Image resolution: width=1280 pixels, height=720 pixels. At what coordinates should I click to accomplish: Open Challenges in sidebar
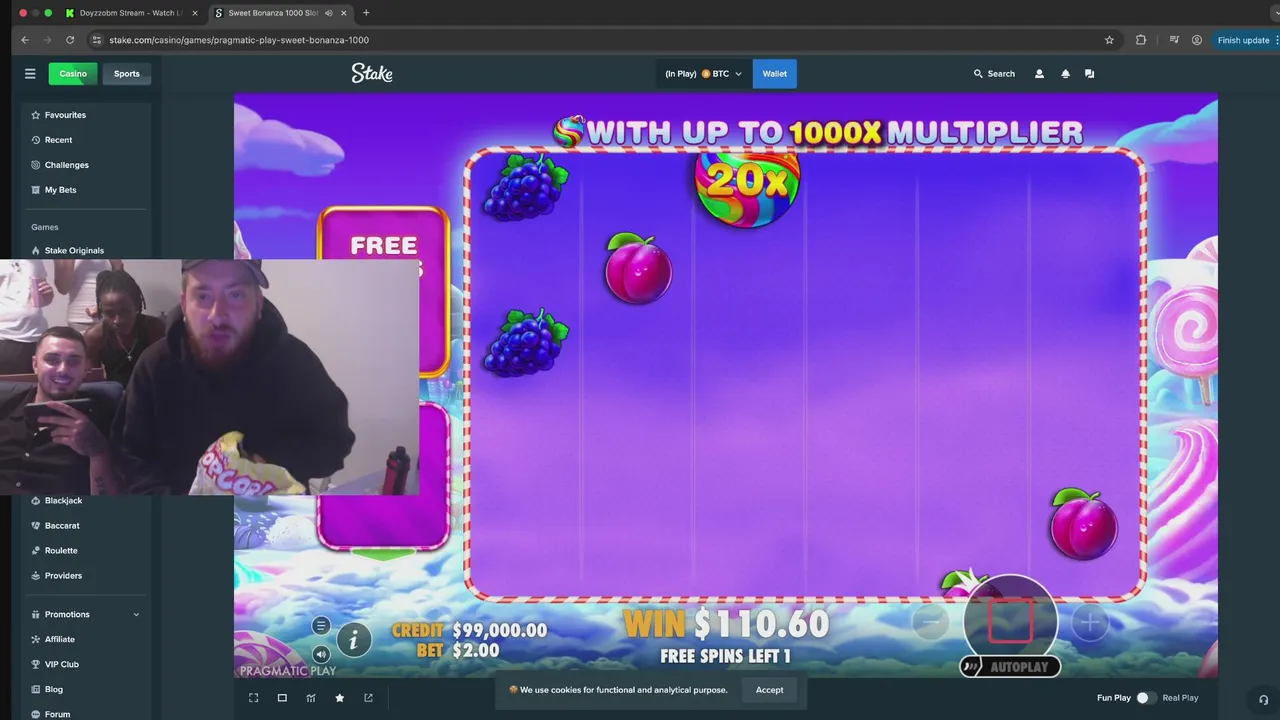(x=66, y=165)
